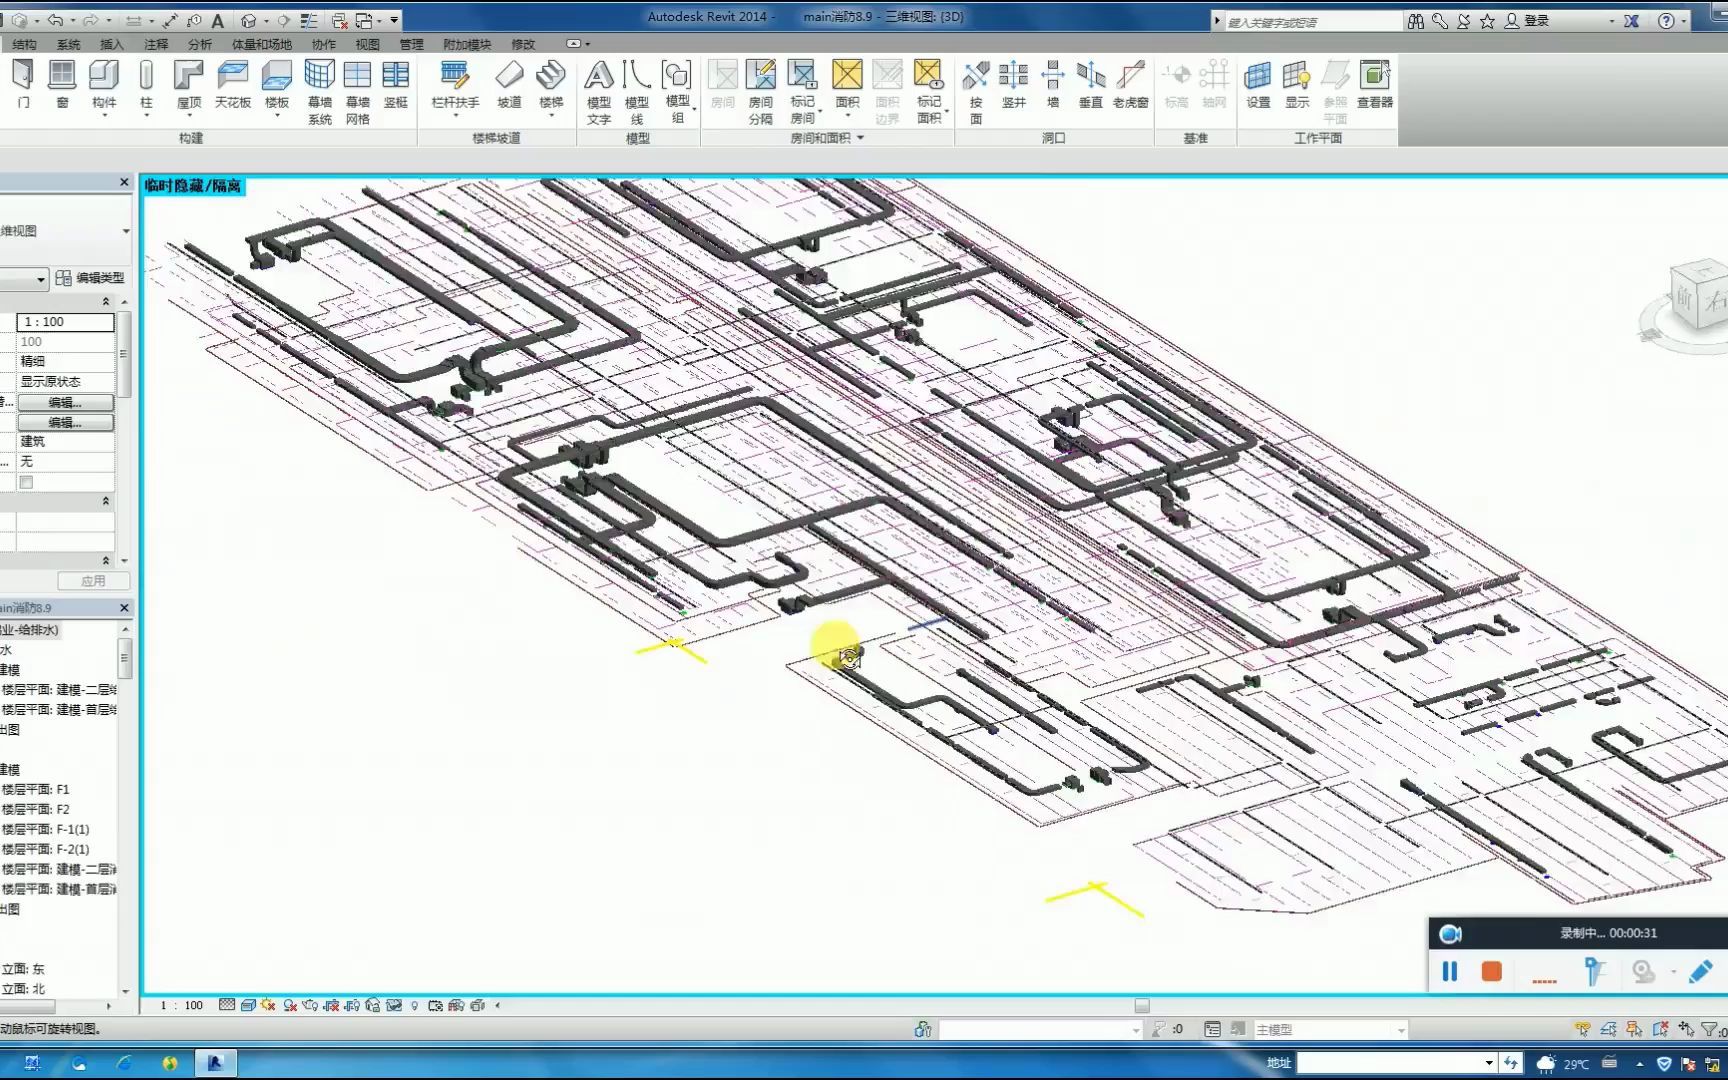Select the Window (窗) tool
This screenshot has width=1728, height=1080.
(62, 84)
